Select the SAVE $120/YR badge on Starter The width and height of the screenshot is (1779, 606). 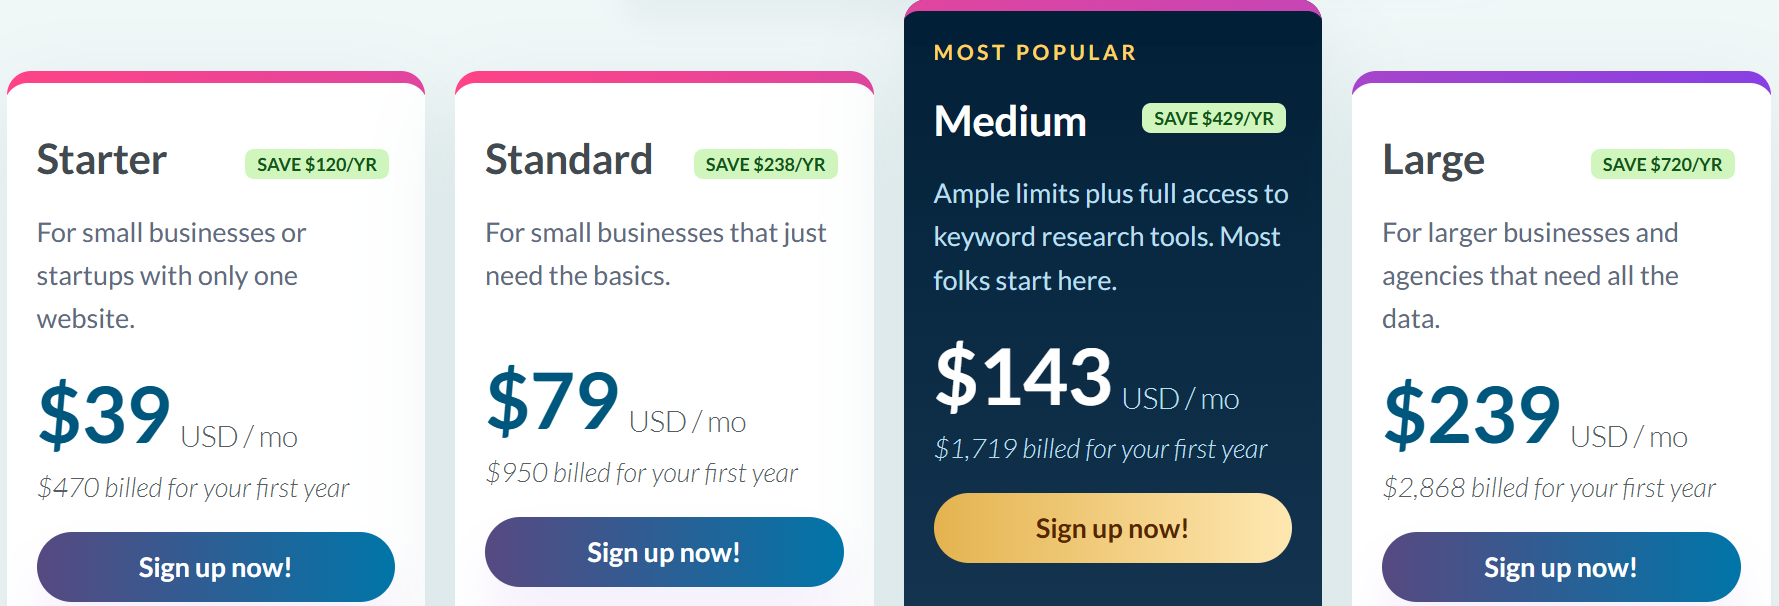point(317,164)
